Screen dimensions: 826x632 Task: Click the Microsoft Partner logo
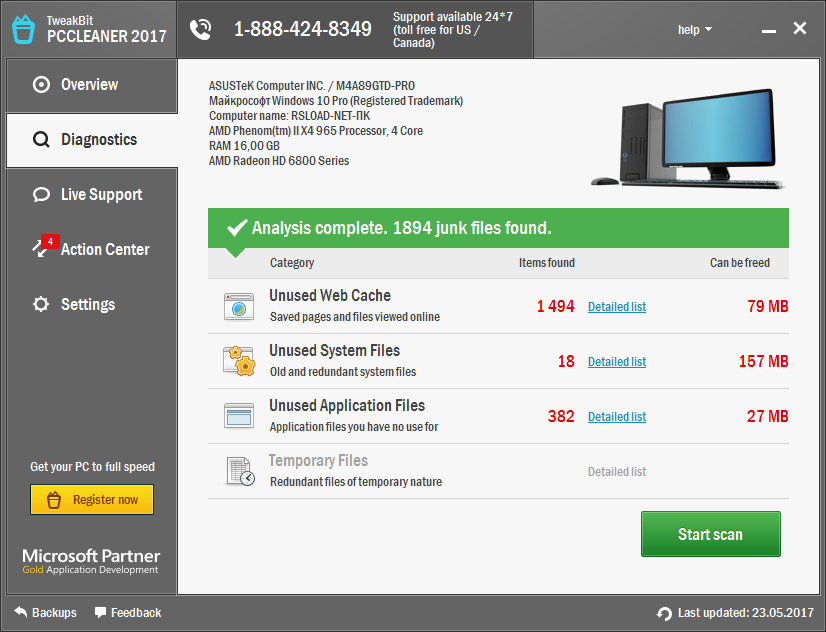(x=91, y=561)
